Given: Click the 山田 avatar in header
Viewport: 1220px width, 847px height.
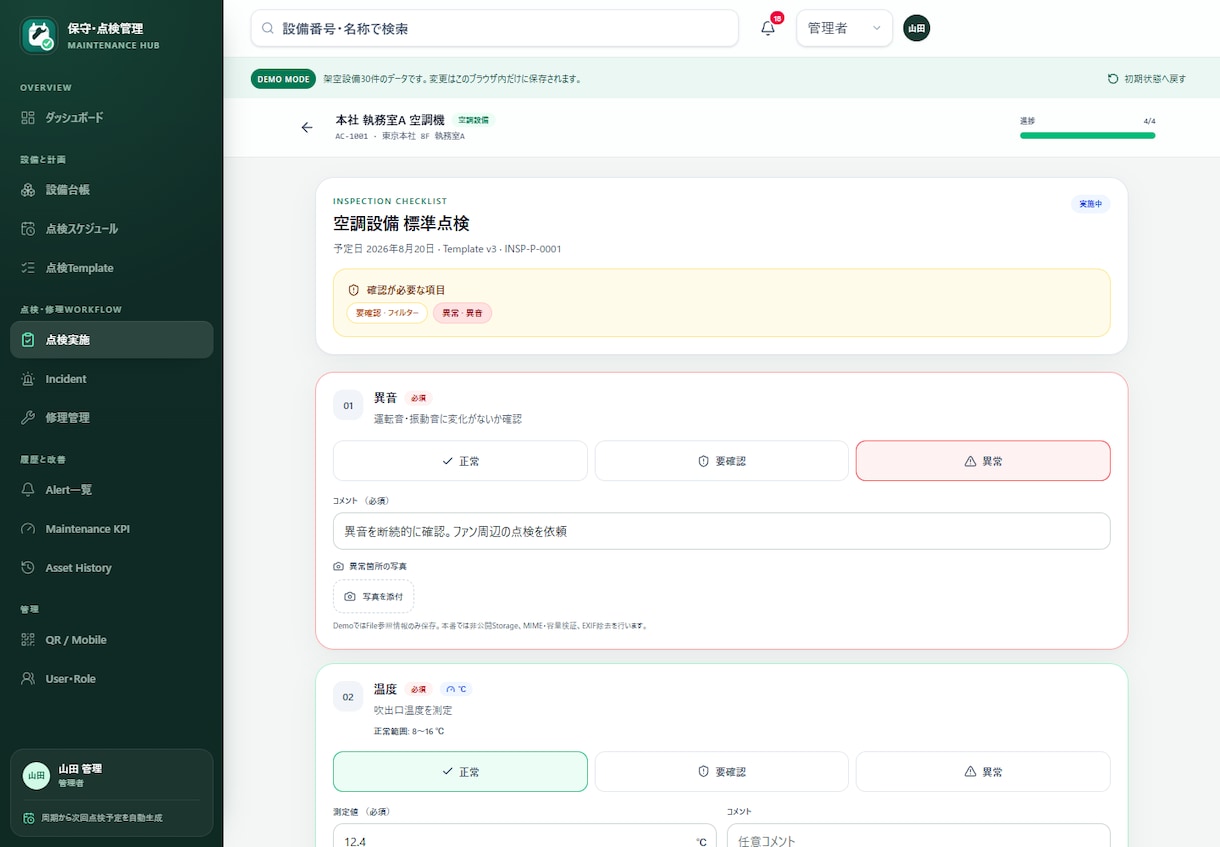Looking at the screenshot, I should 916,28.
